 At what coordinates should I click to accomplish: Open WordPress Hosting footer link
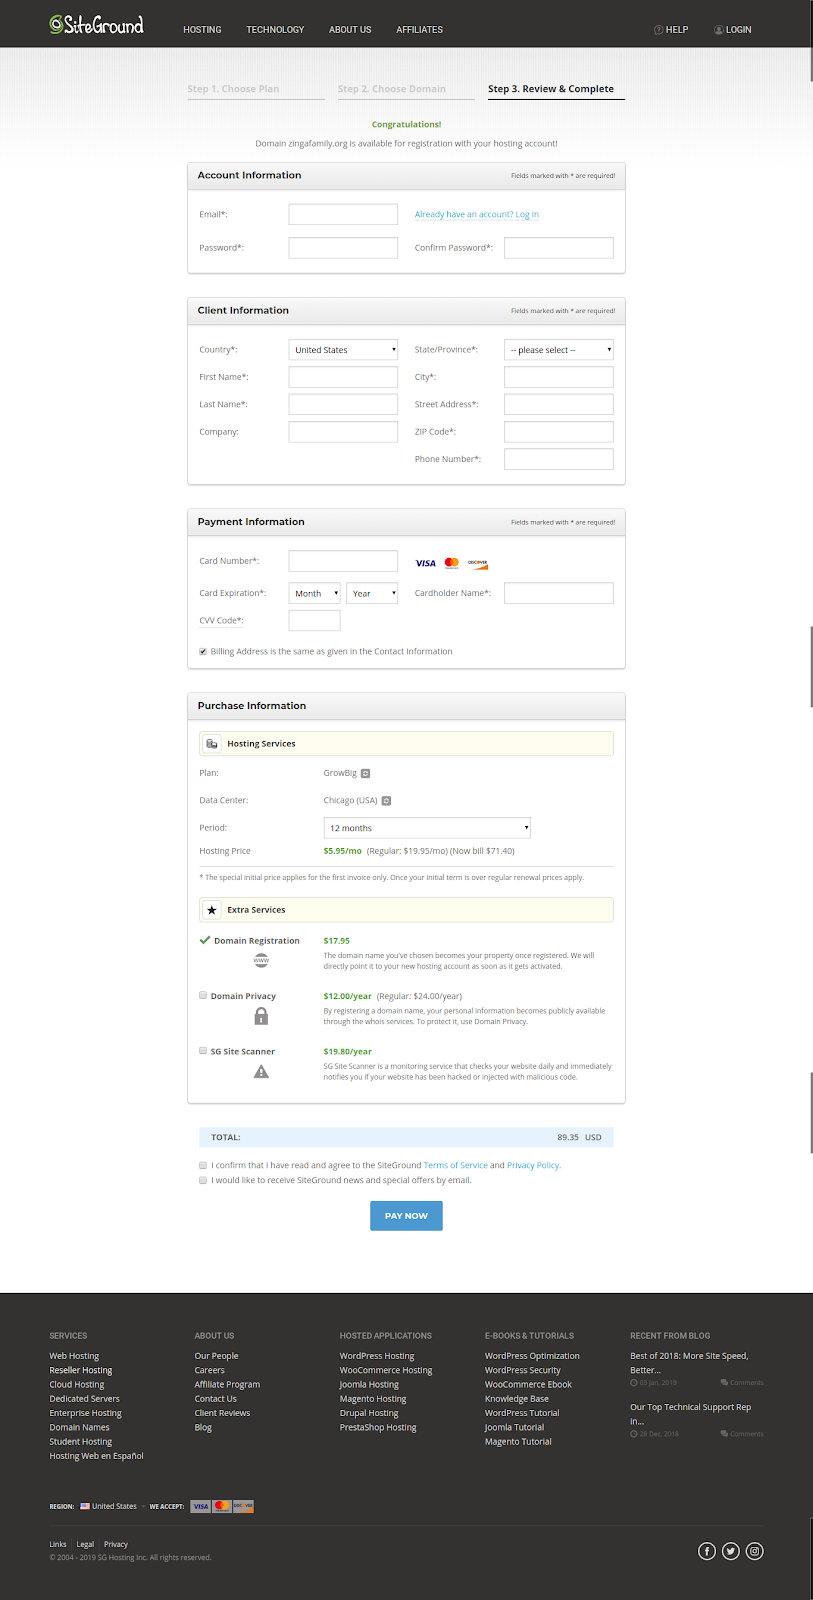click(377, 1356)
